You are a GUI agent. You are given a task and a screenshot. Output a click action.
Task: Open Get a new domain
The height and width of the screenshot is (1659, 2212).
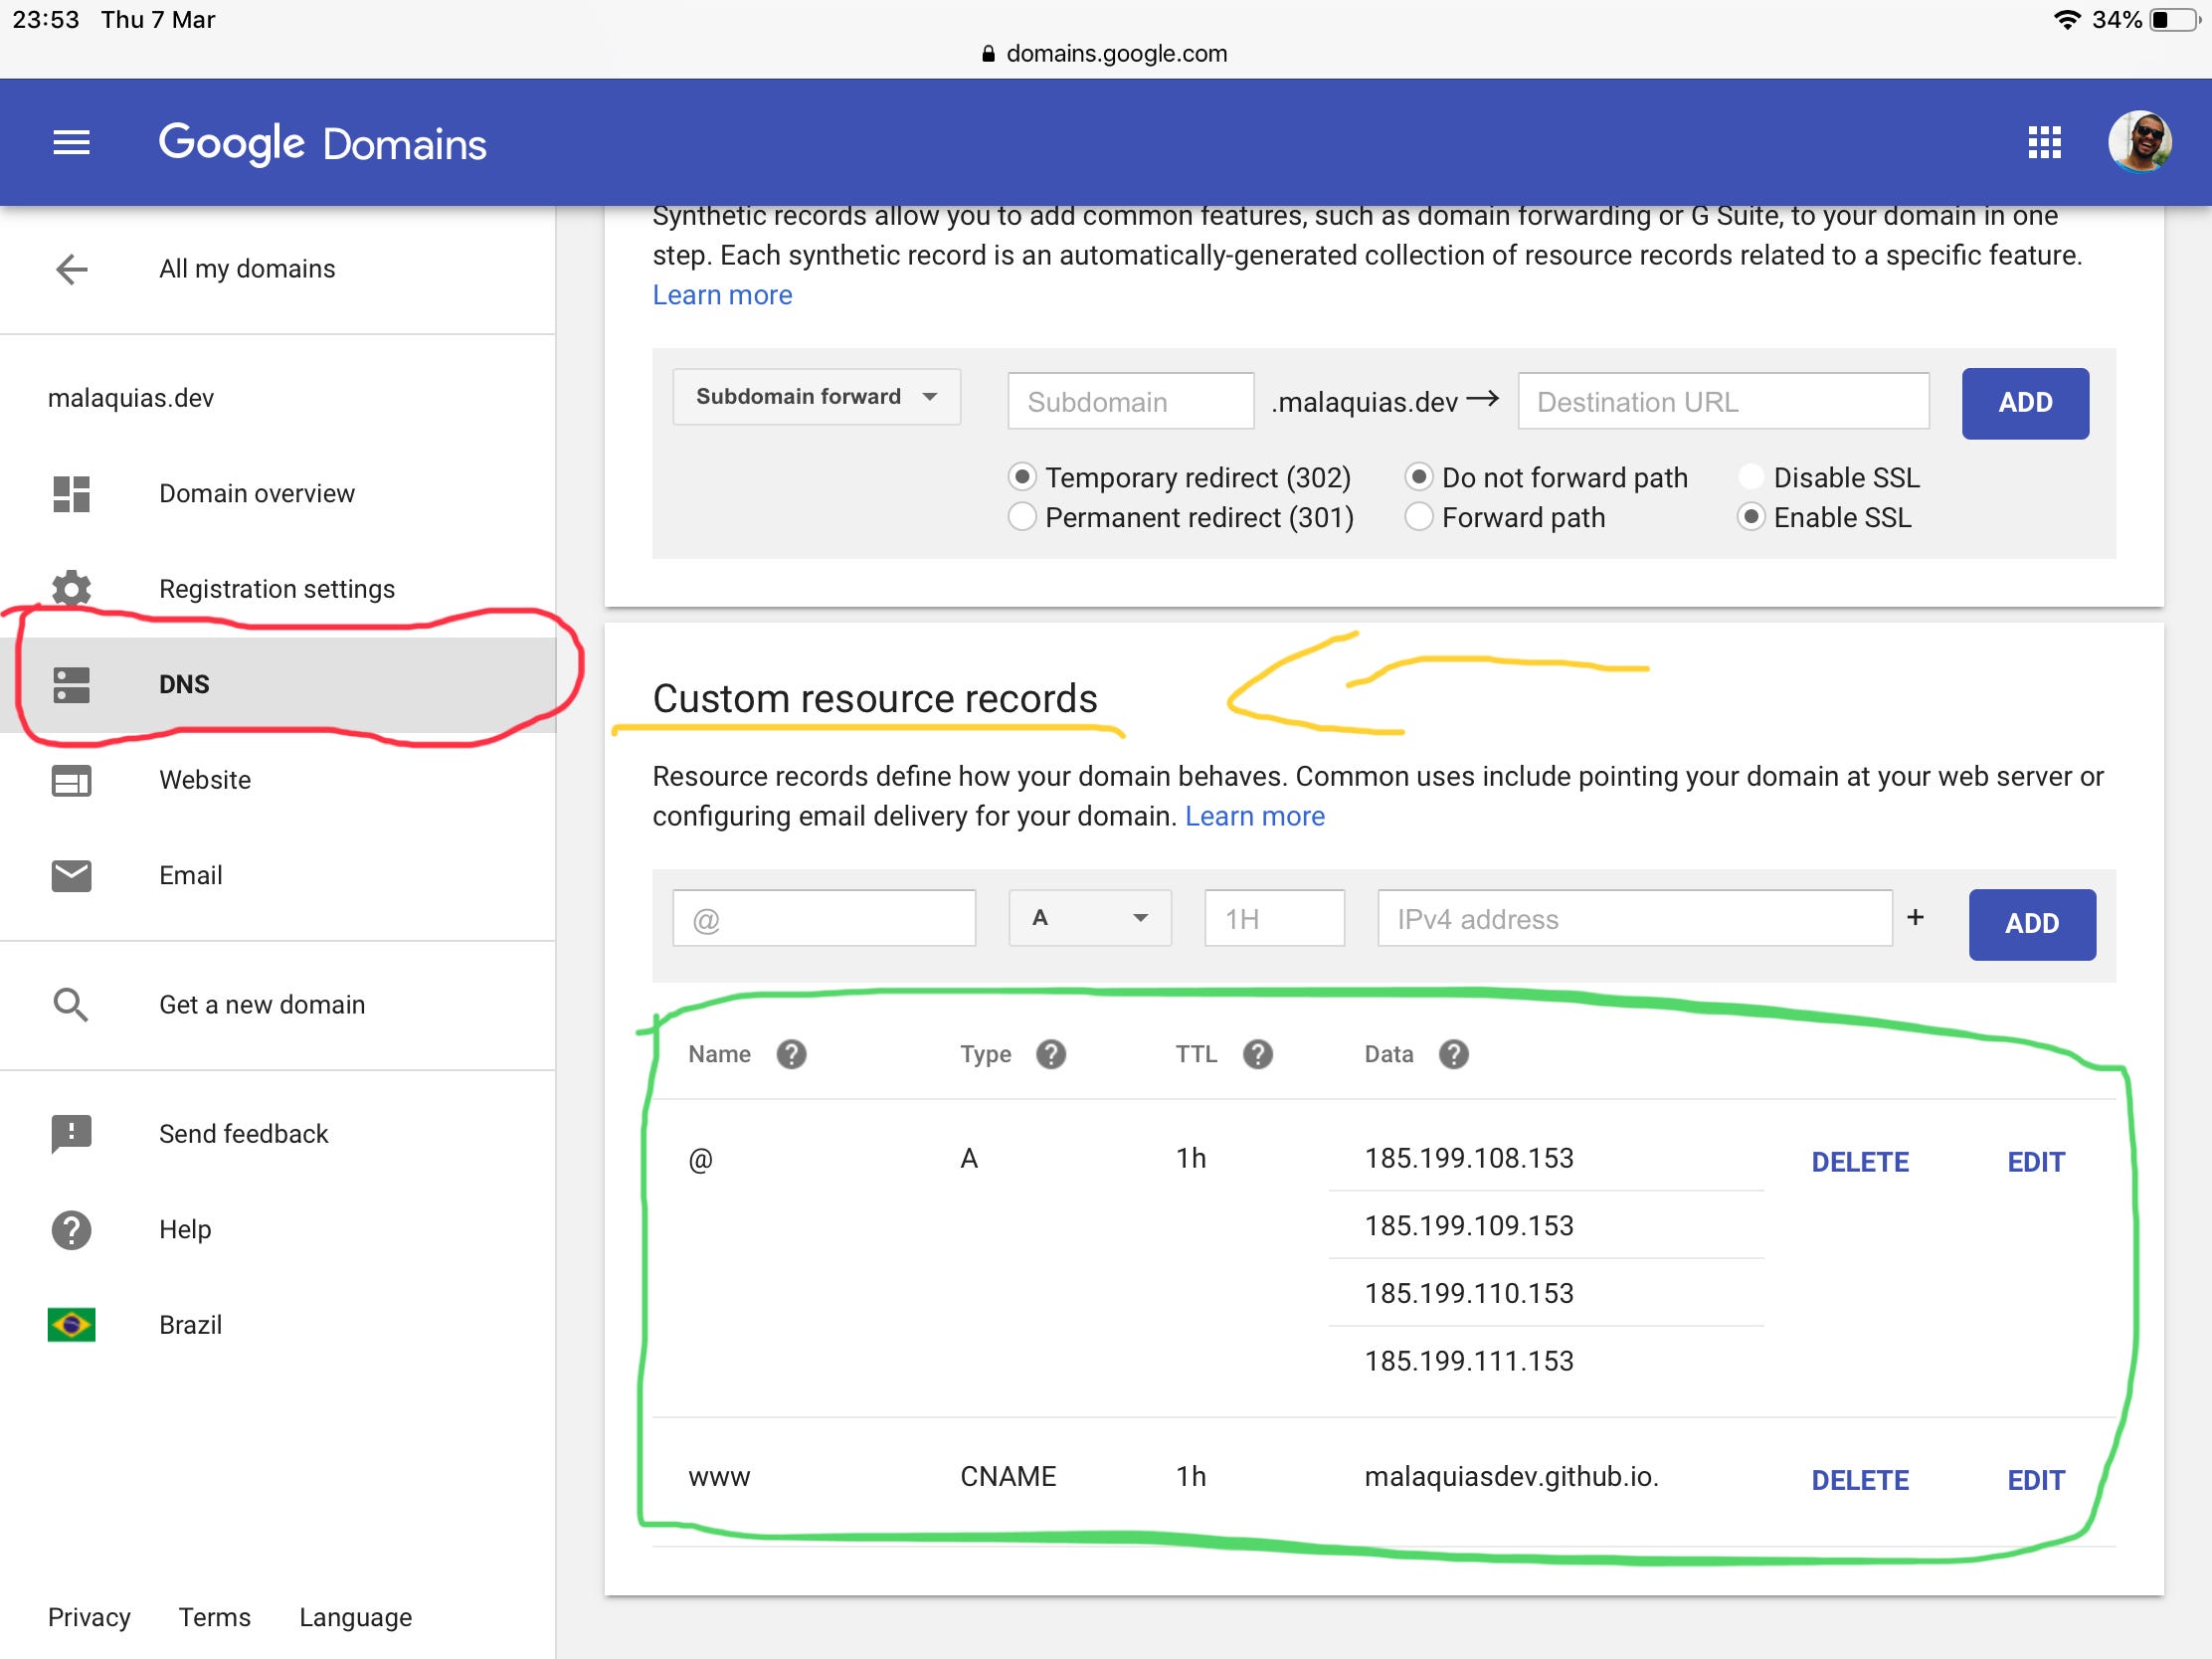(x=262, y=1004)
